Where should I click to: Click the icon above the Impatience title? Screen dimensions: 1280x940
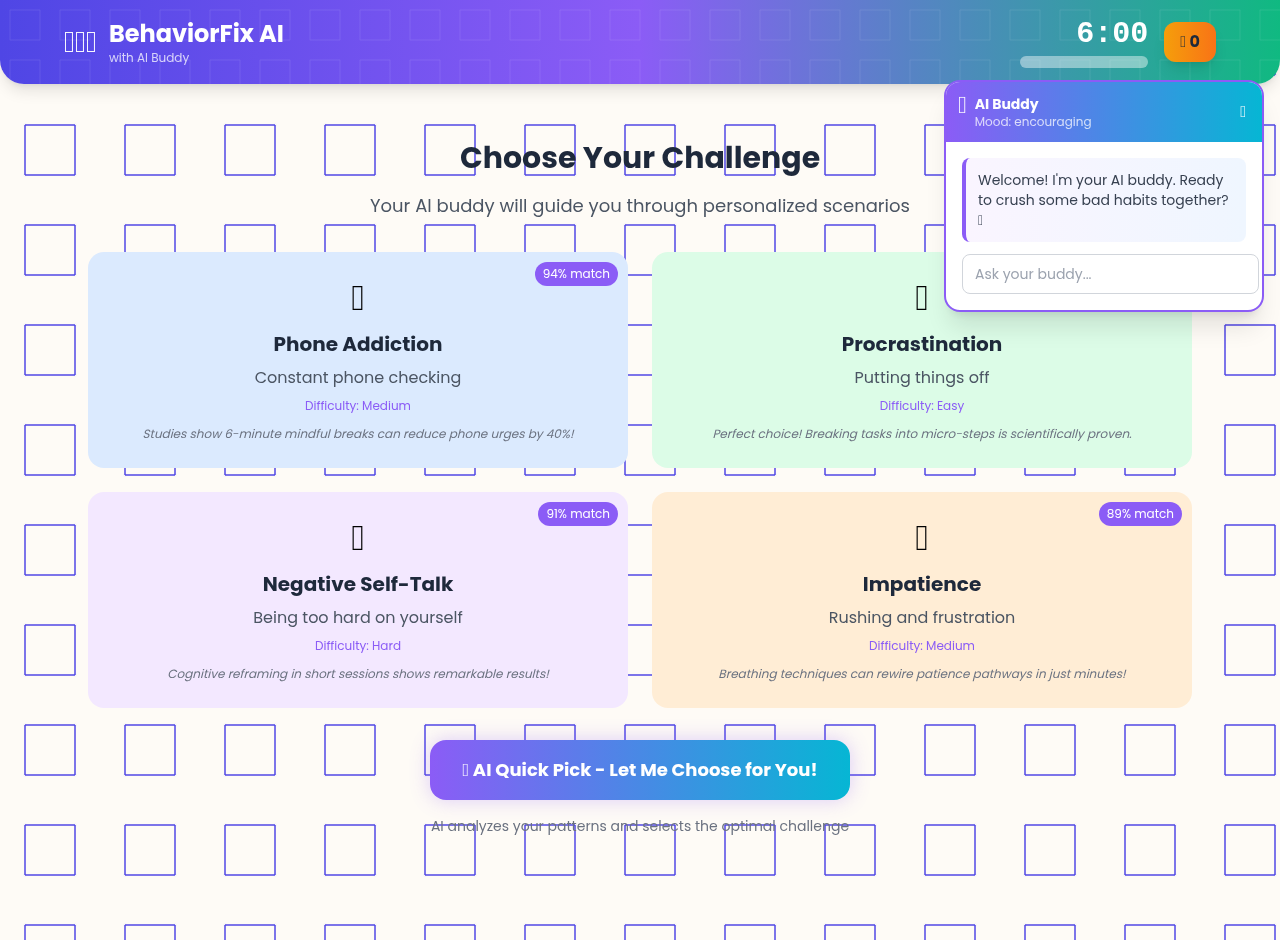(921, 537)
